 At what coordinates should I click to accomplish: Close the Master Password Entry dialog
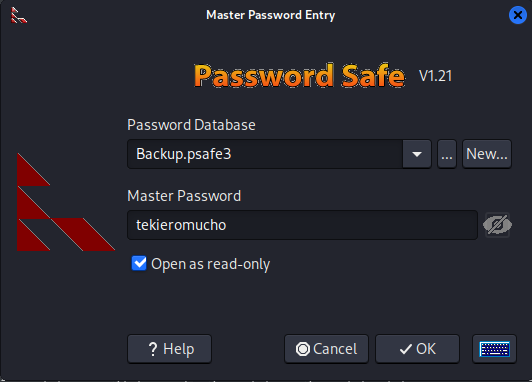point(518,15)
